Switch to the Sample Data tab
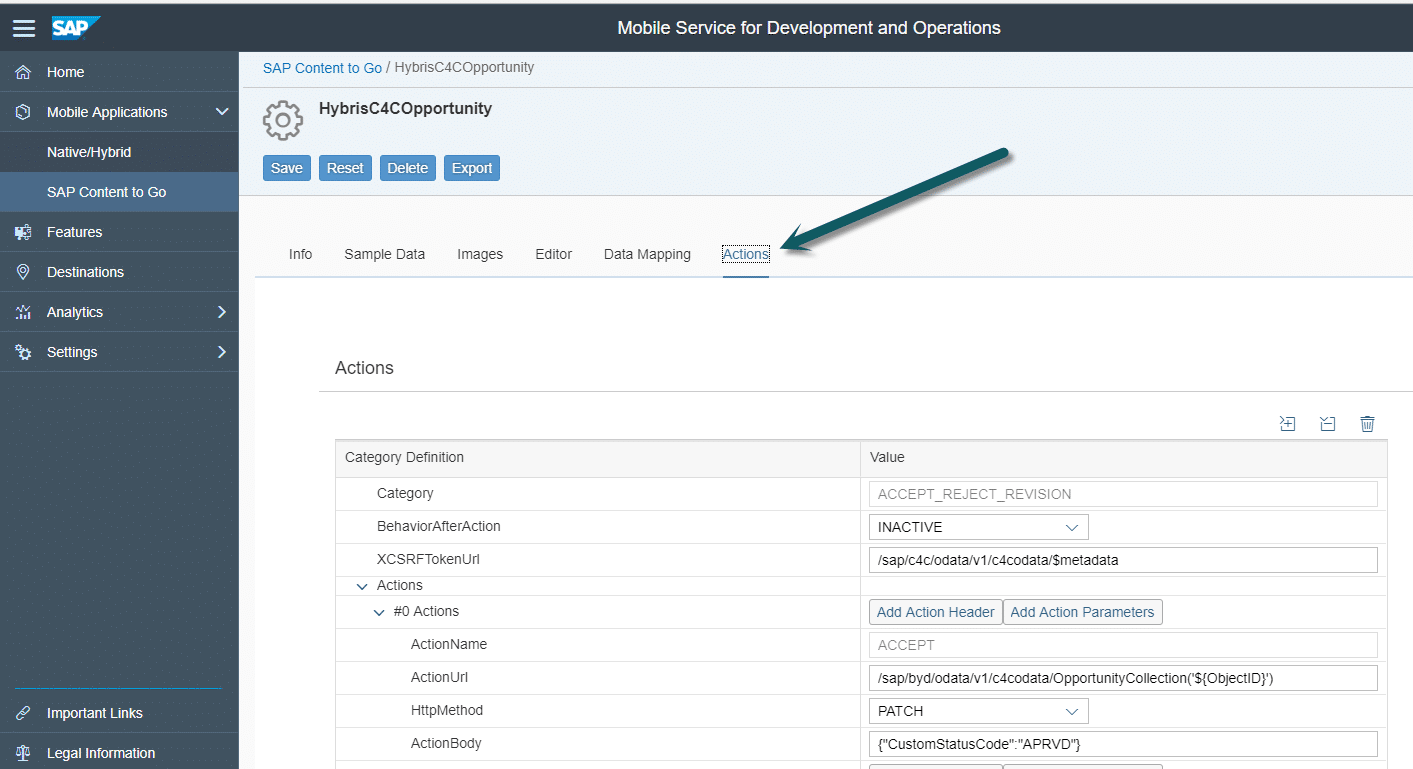Viewport: 1413px width, 769px height. tap(384, 254)
